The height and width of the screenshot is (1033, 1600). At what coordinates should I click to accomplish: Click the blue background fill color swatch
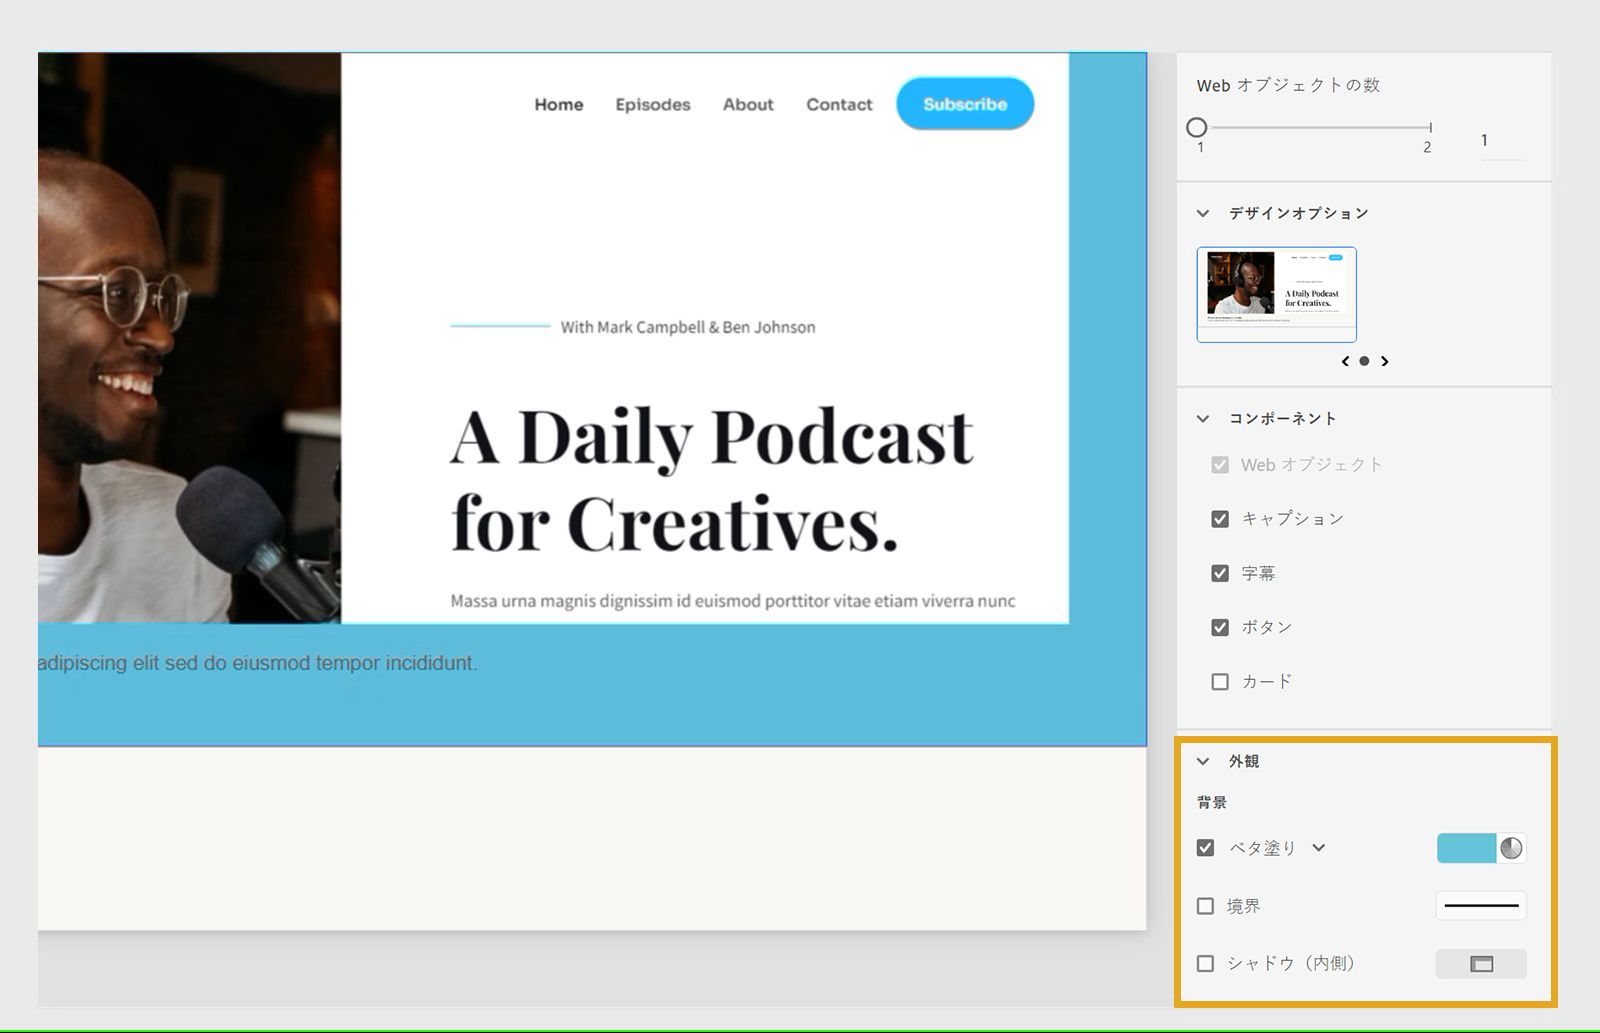click(x=1466, y=848)
